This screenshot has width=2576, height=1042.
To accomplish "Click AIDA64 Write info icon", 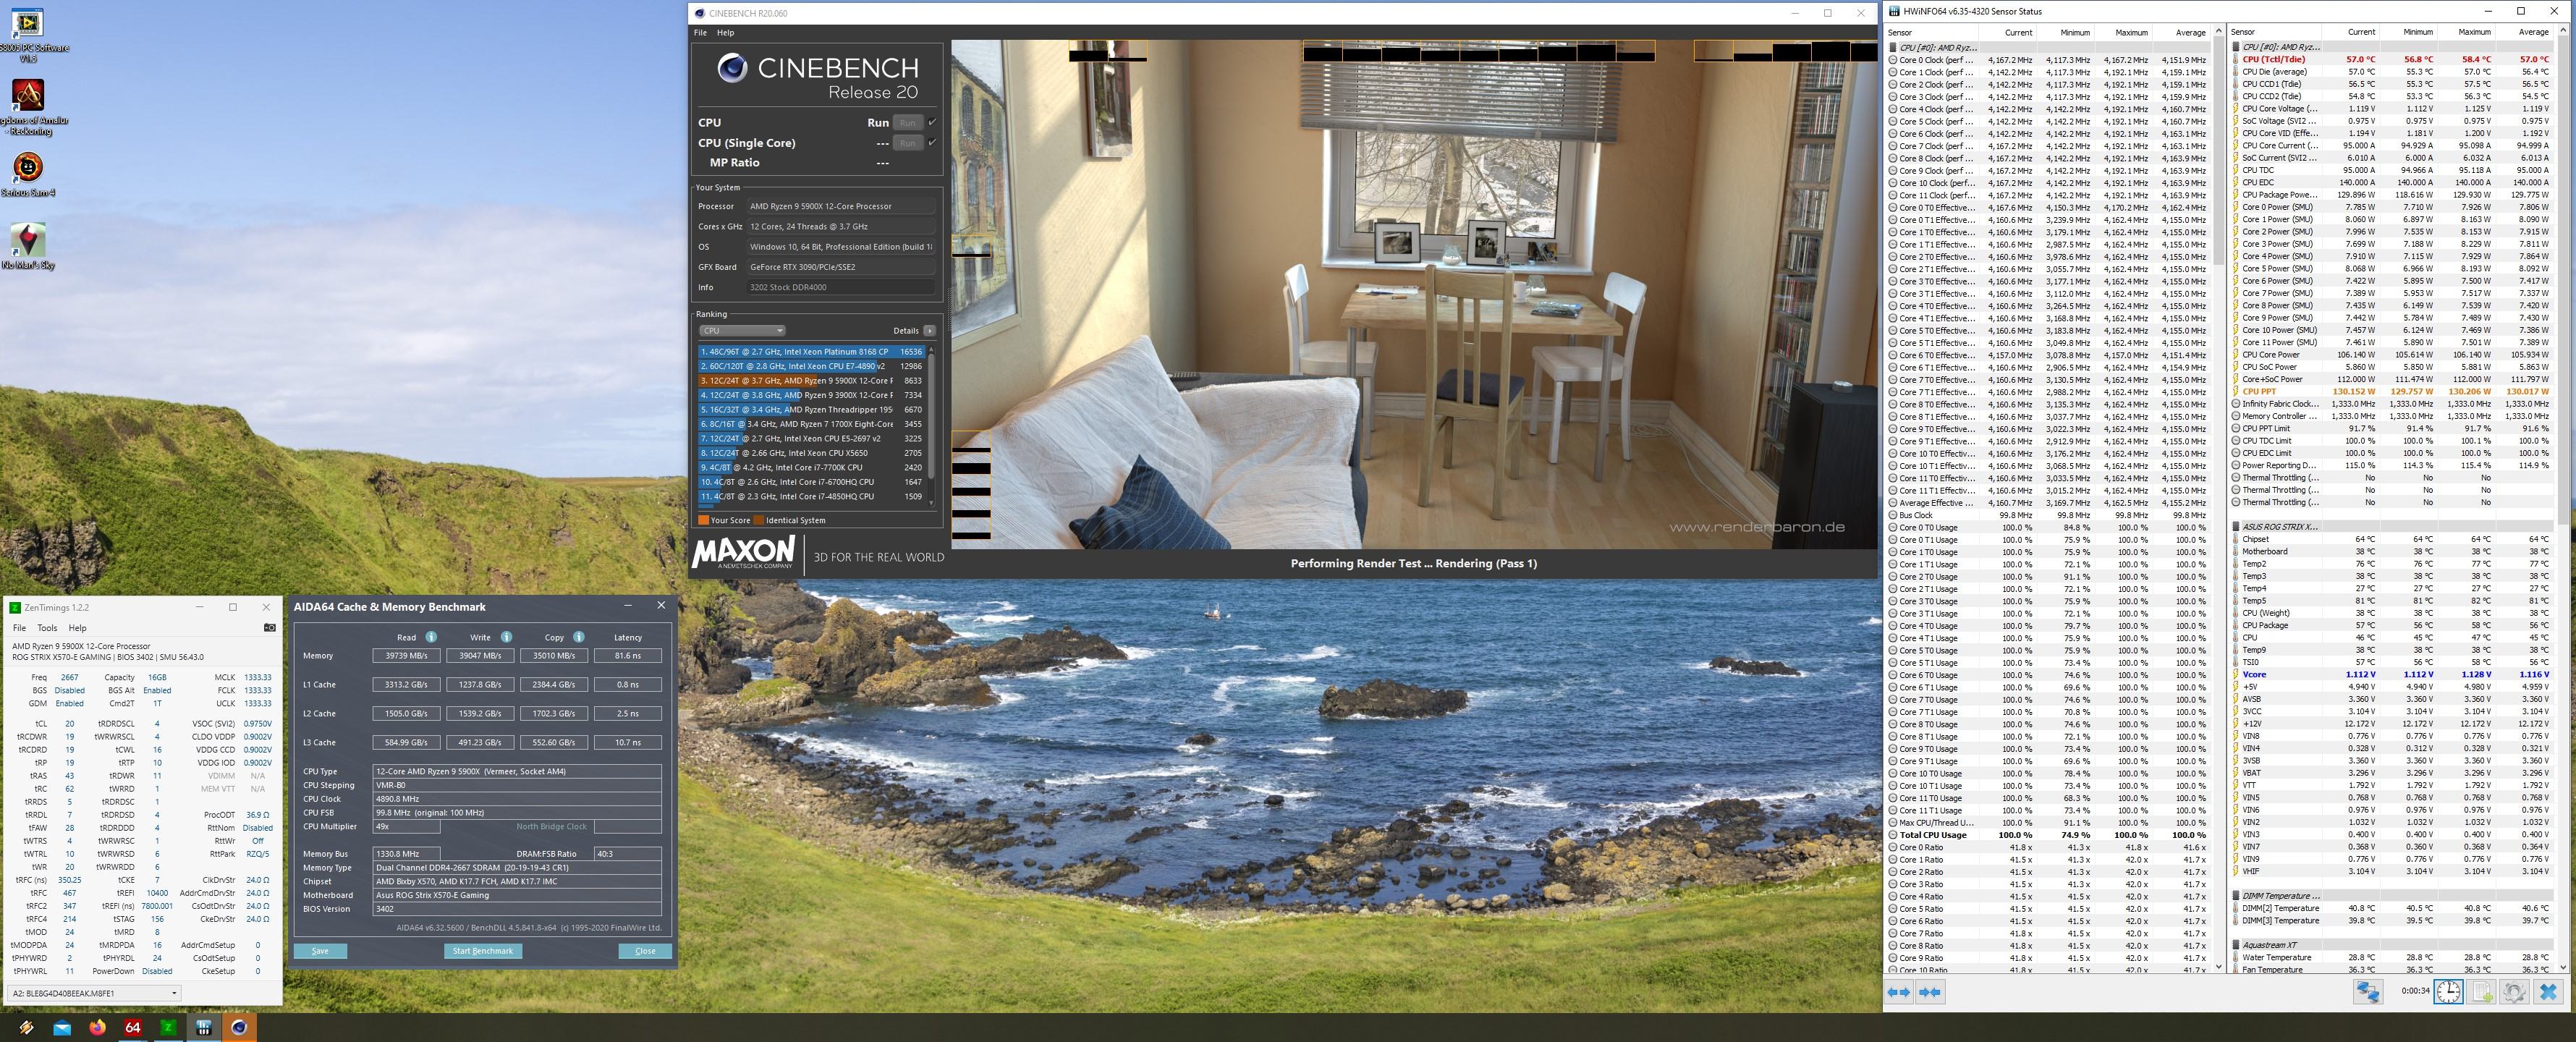I will [506, 637].
